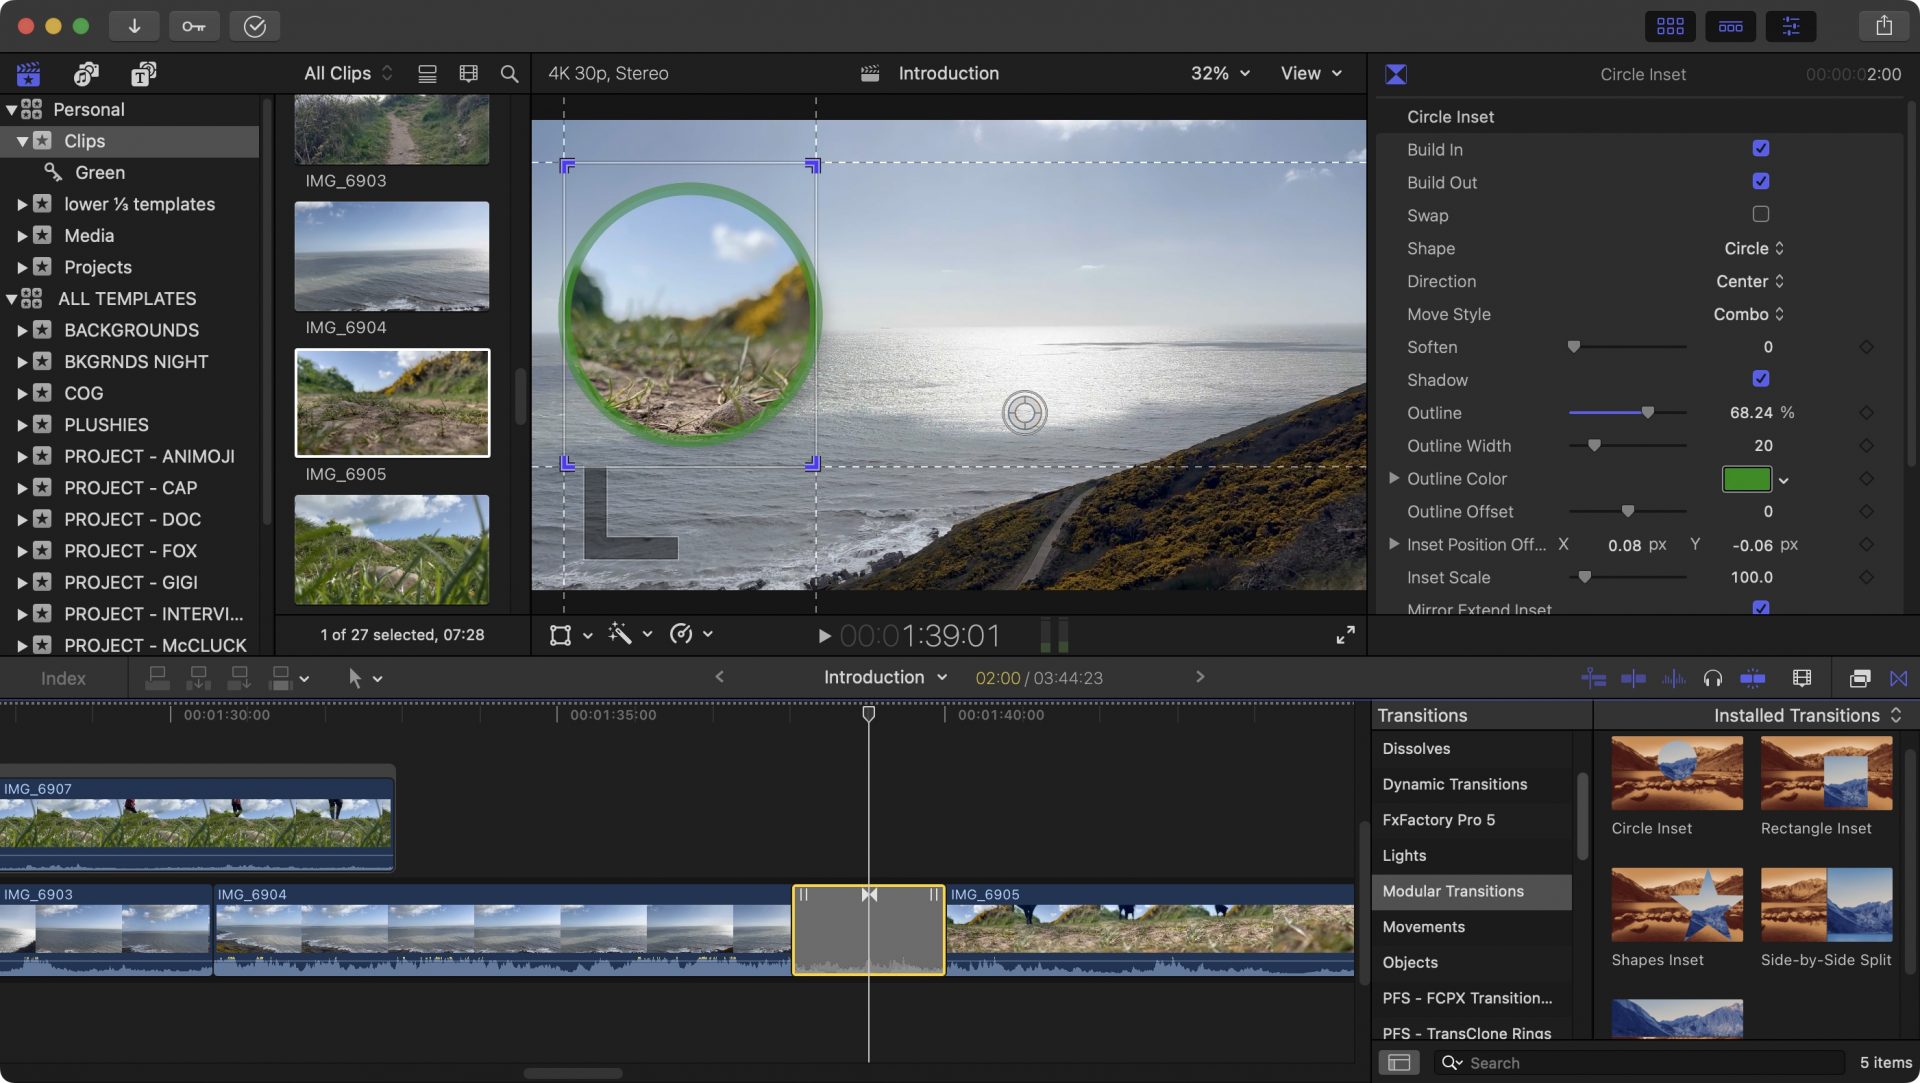
Task: Open the All Clips filter dropdown
Action: click(x=345, y=73)
